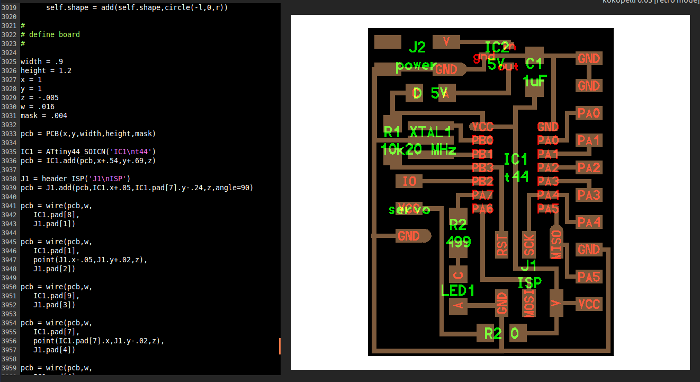
Task: Click the 'J1 = header_ISP' line
Action: [x=75, y=179]
